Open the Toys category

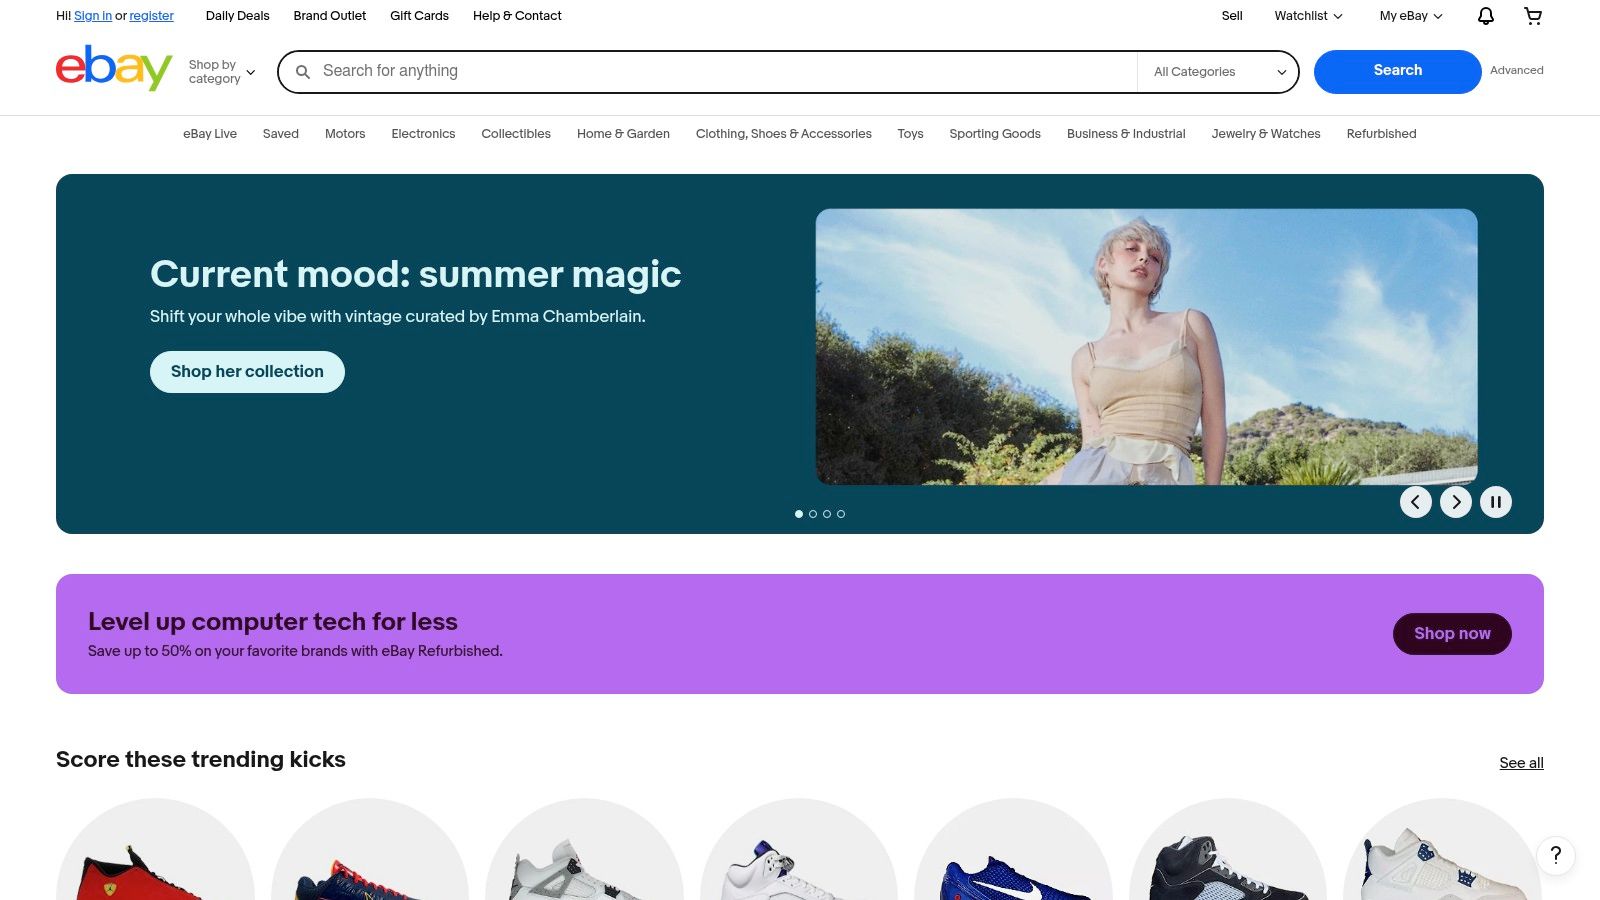[x=910, y=134]
